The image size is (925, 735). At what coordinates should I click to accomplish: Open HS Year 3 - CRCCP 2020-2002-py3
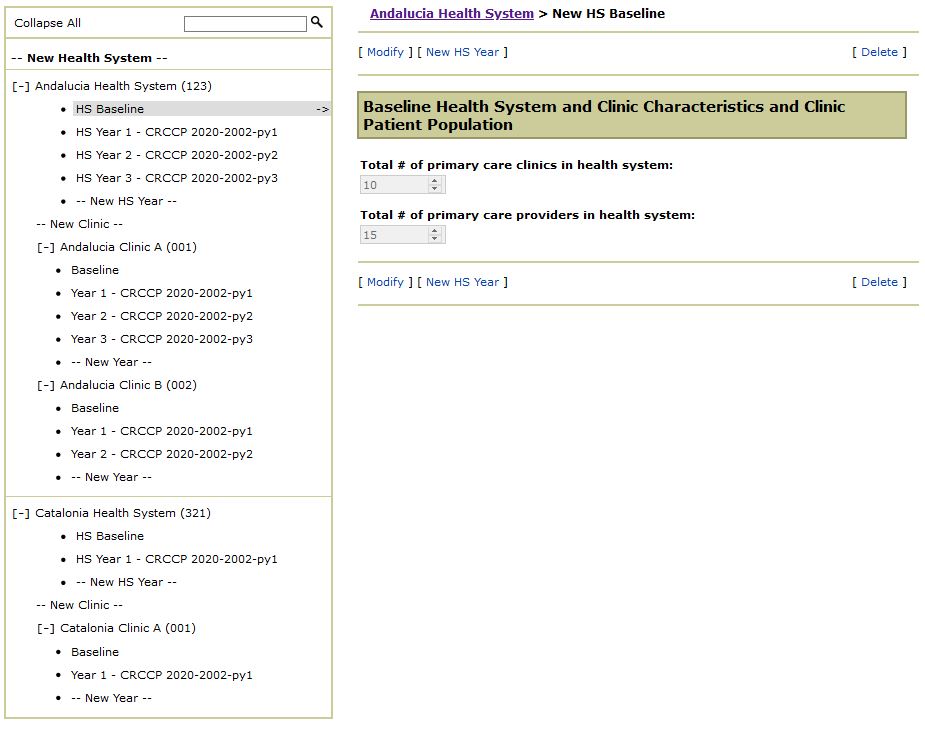(176, 178)
